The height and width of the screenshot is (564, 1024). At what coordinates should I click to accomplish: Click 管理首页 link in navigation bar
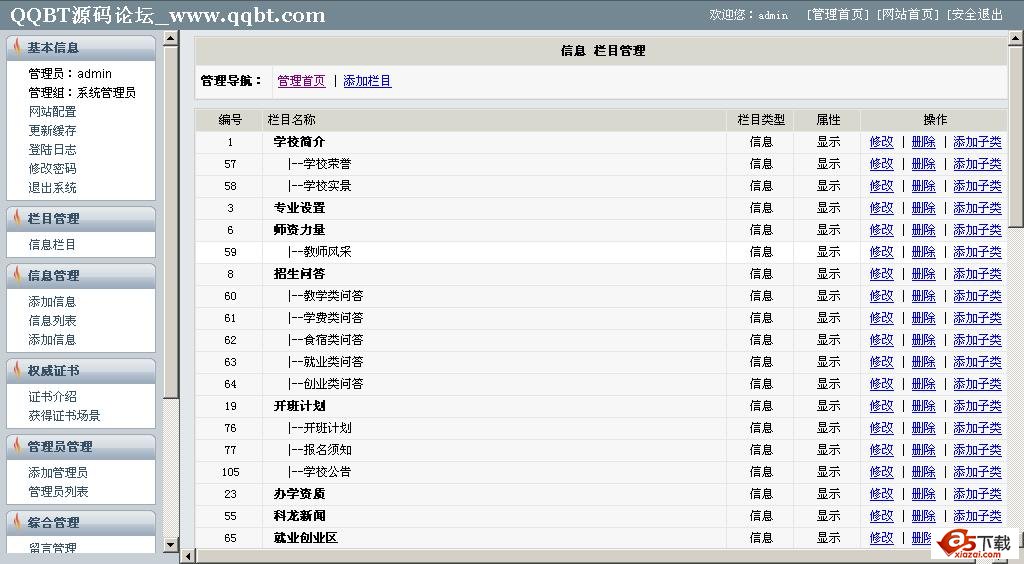coord(301,81)
